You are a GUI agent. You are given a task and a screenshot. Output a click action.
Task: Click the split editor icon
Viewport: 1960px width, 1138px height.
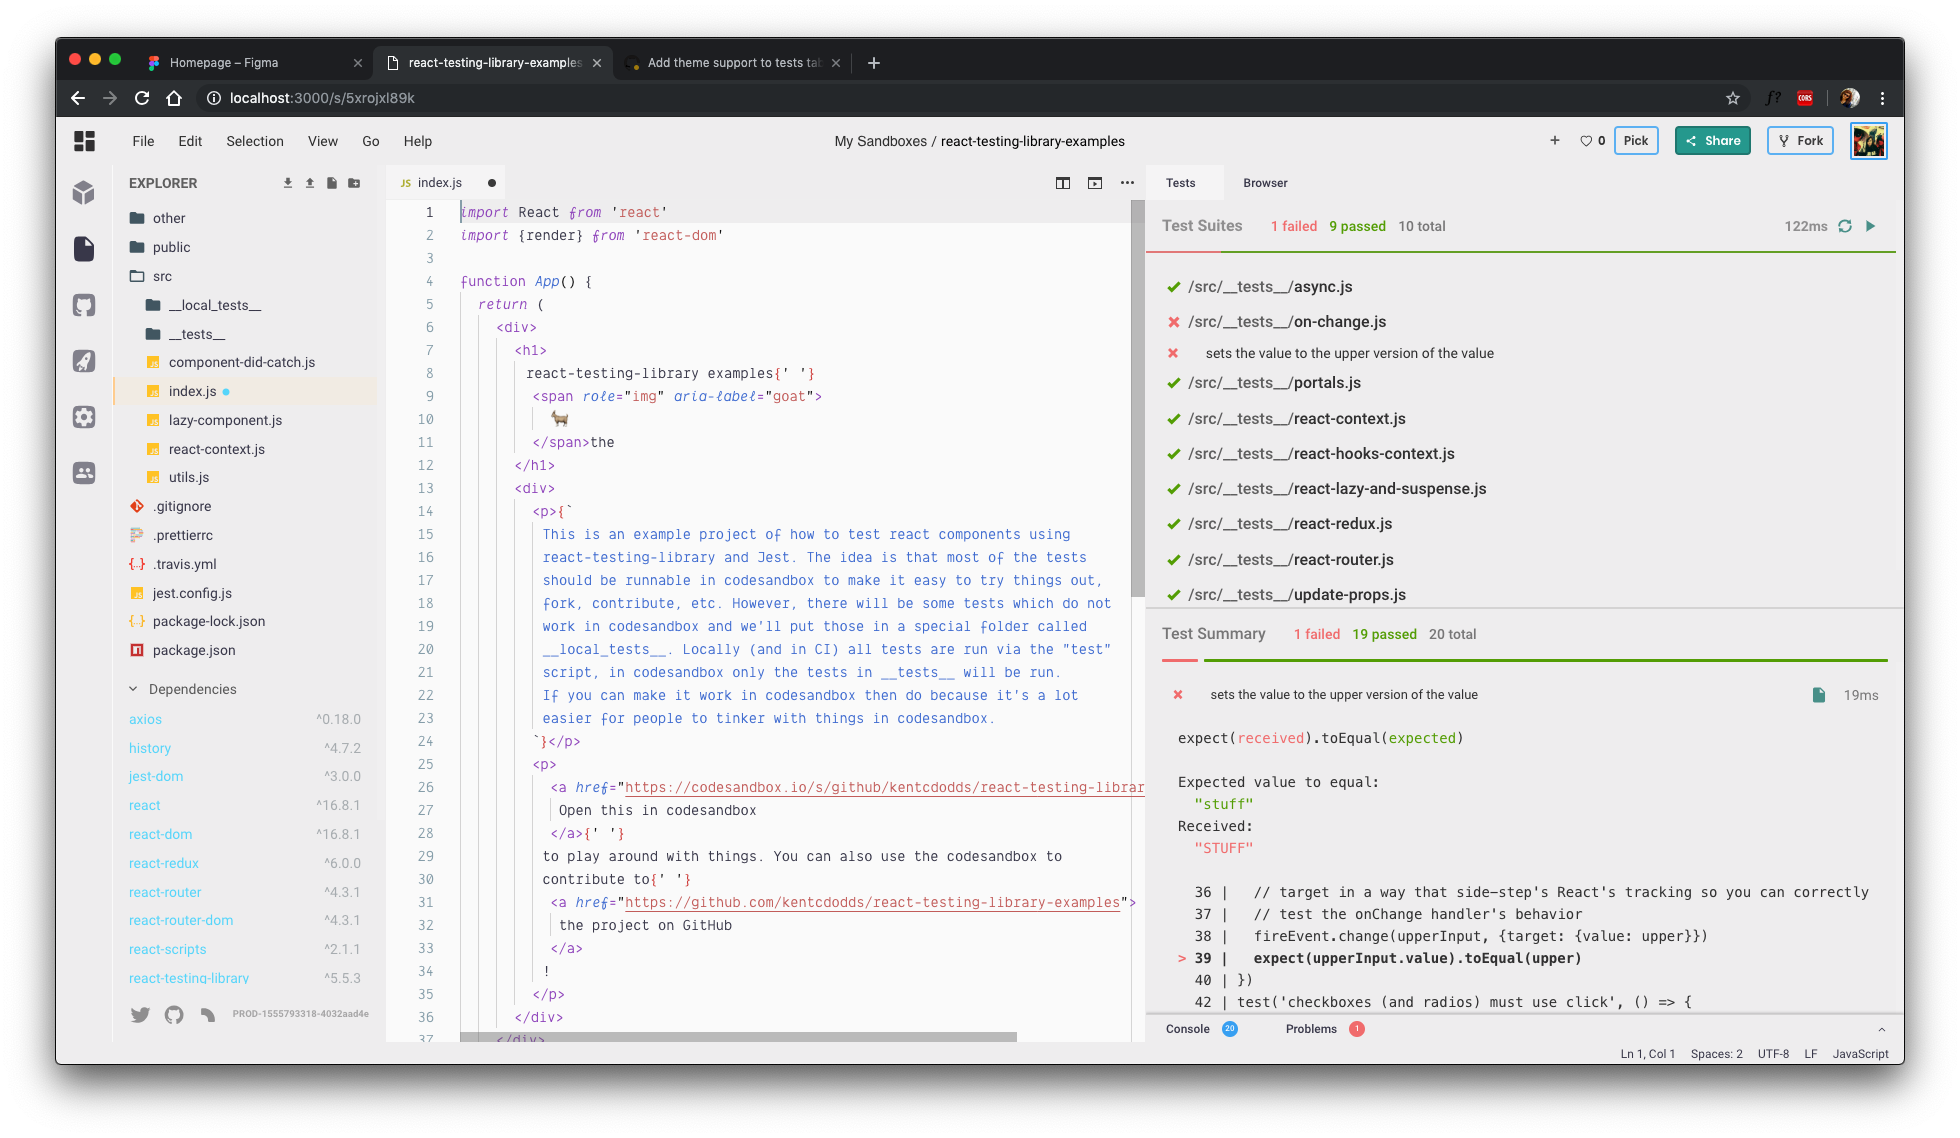[1063, 183]
